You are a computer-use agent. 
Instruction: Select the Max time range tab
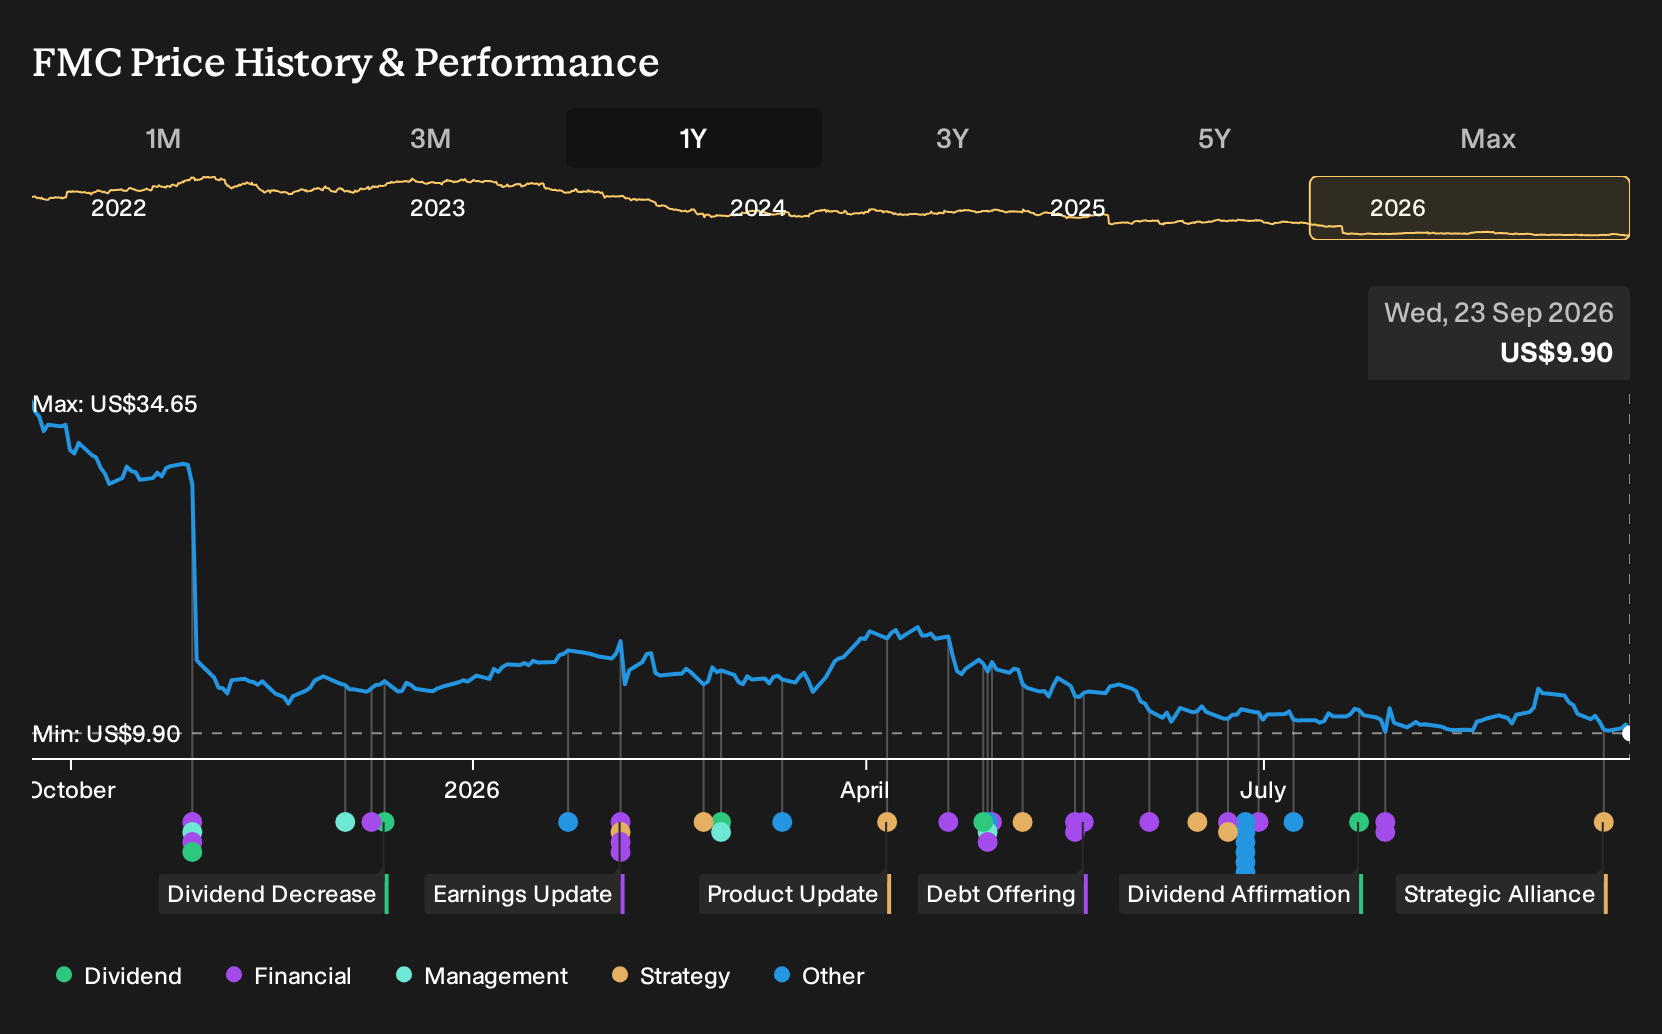1488,138
